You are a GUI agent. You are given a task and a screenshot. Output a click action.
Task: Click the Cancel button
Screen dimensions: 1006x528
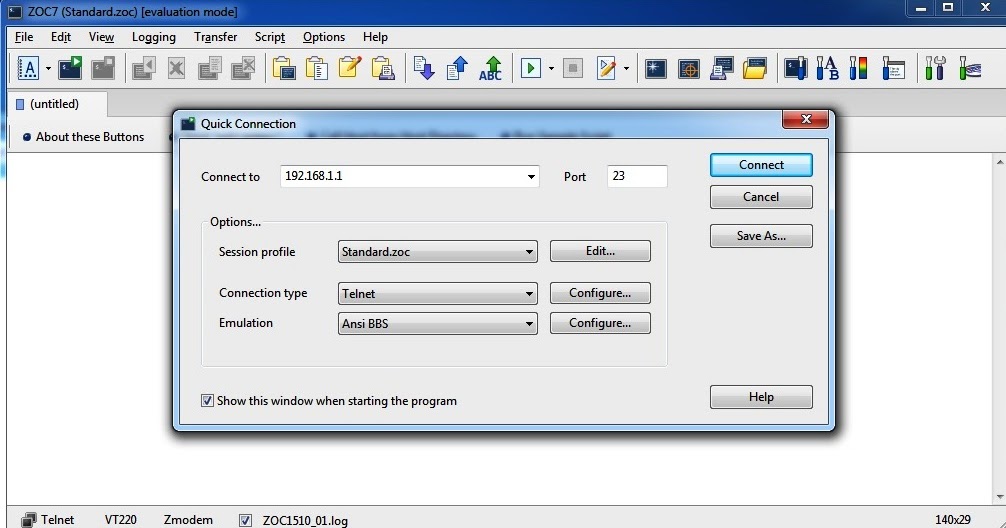[761, 197]
